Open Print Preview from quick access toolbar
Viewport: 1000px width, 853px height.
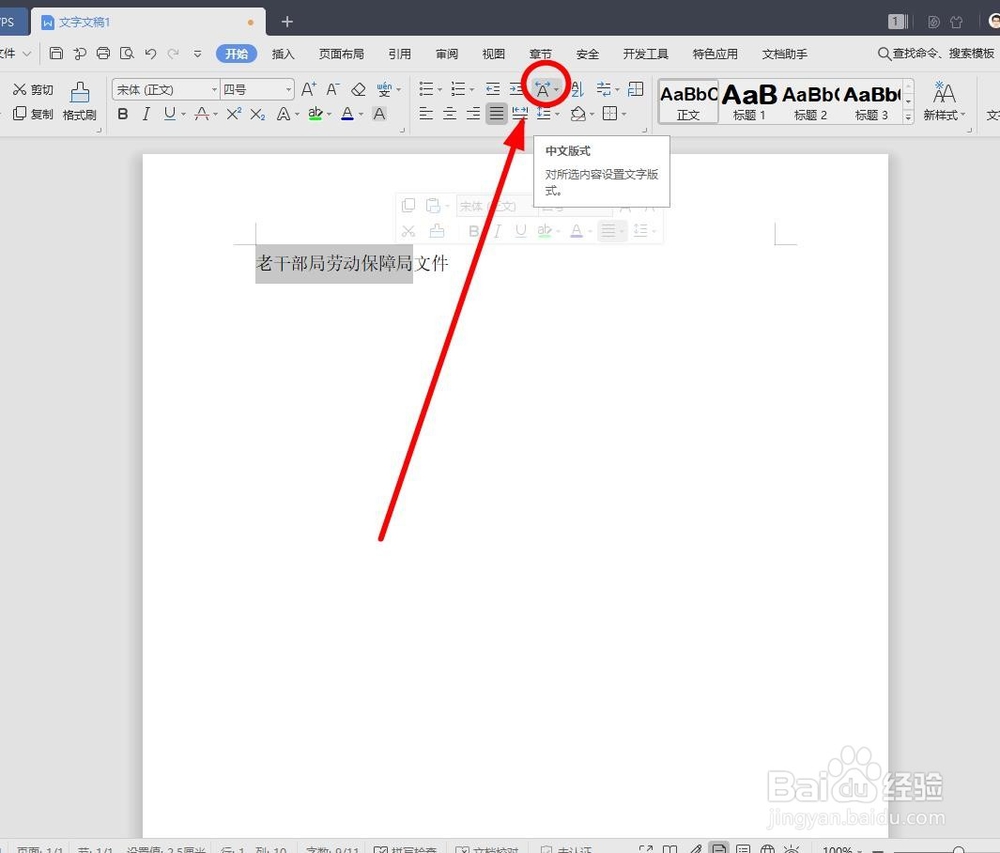(127, 54)
